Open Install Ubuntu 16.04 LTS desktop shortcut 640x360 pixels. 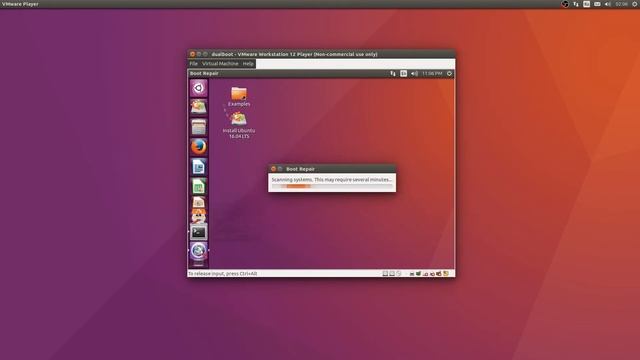pyautogui.click(x=239, y=125)
